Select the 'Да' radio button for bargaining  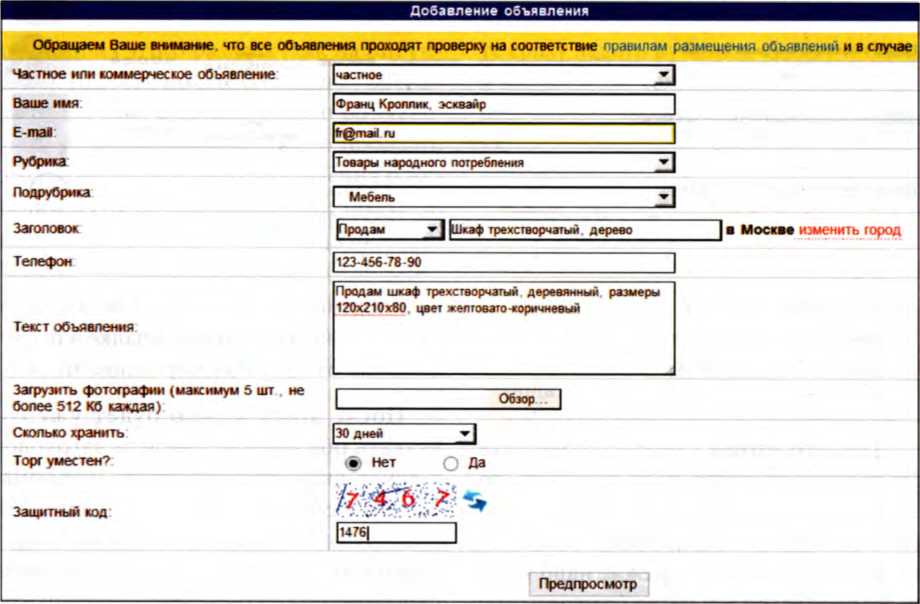point(450,463)
